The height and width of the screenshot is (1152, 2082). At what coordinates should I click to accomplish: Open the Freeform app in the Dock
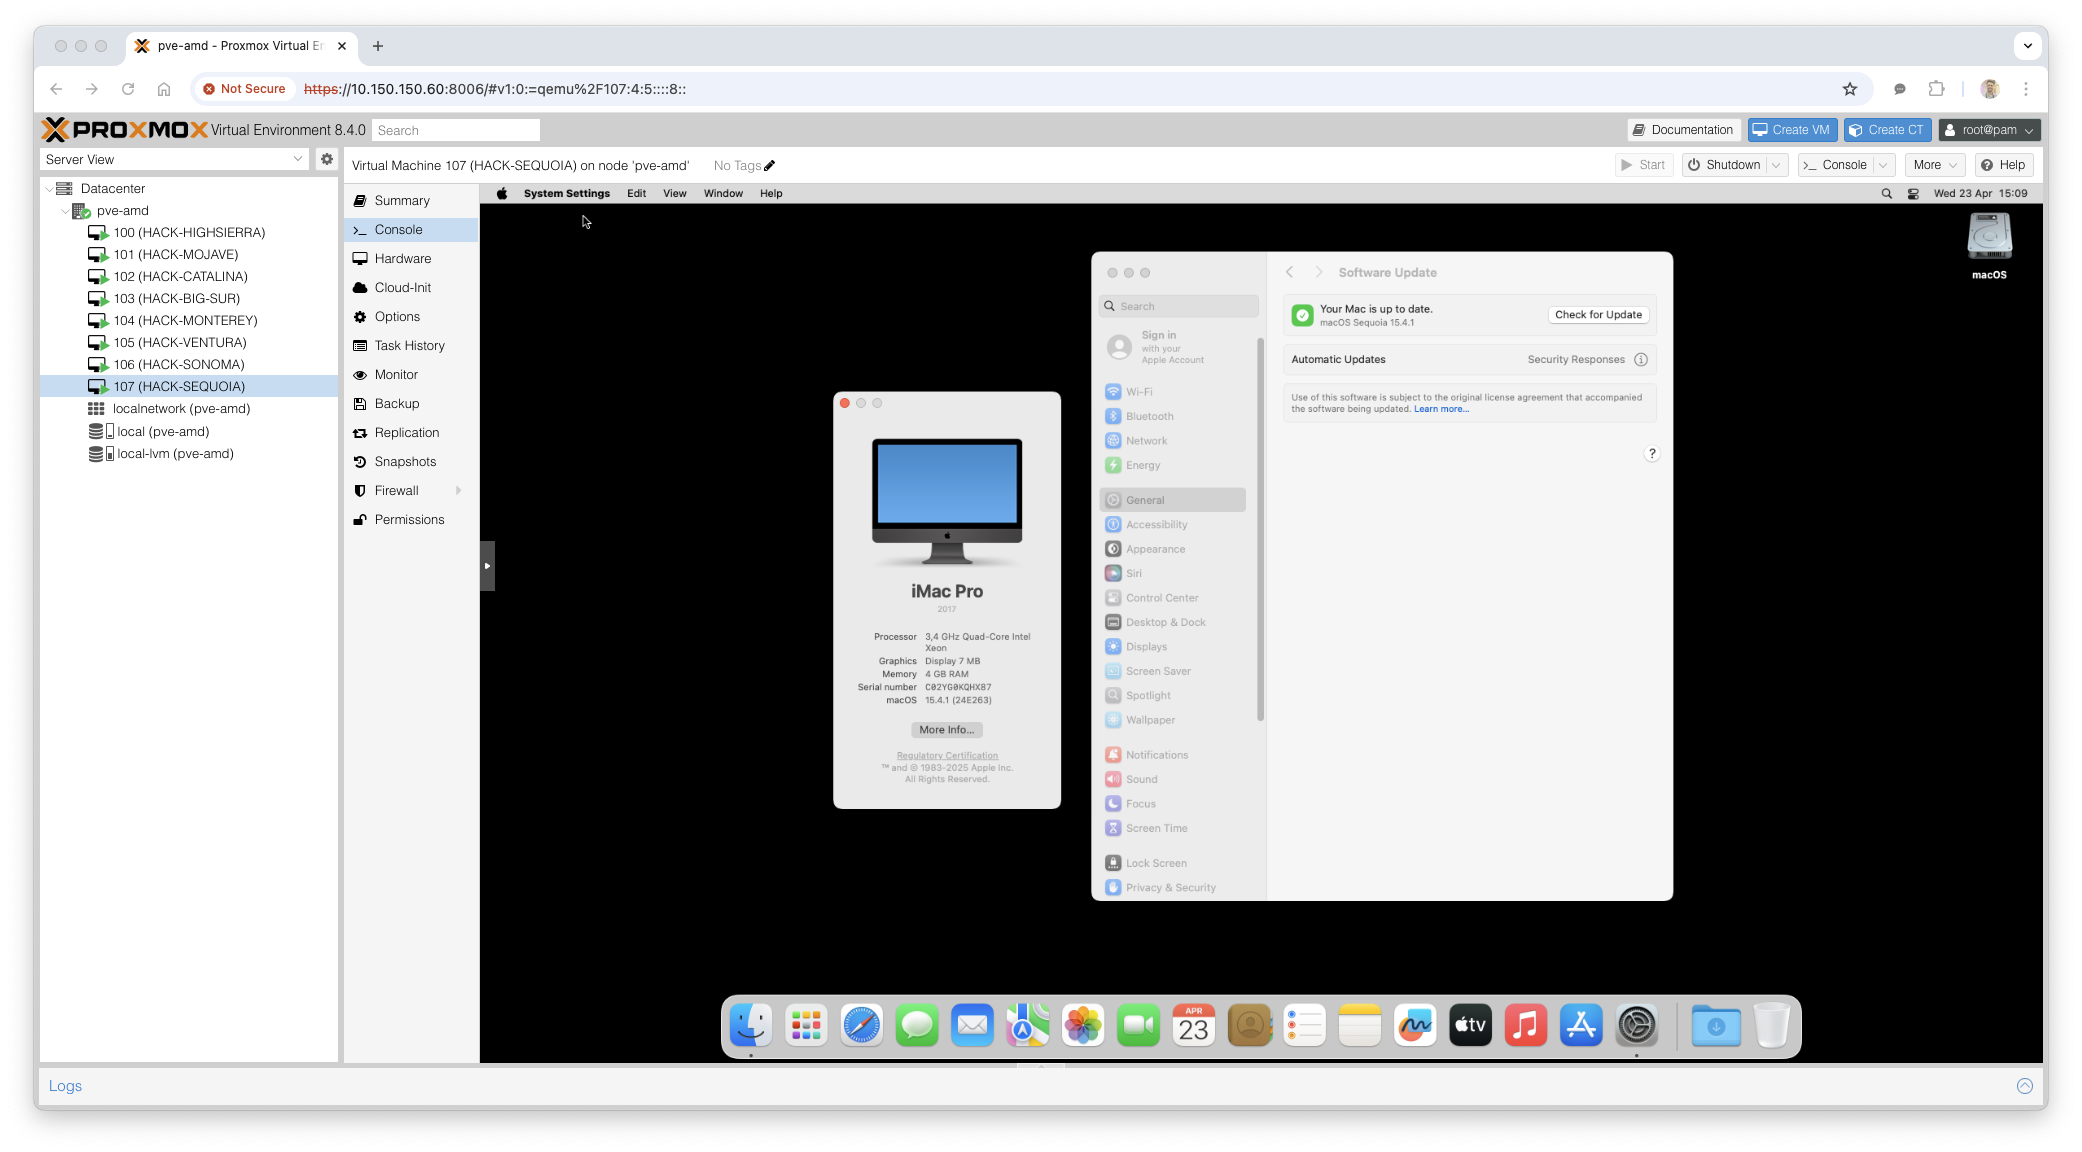[x=1415, y=1025]
